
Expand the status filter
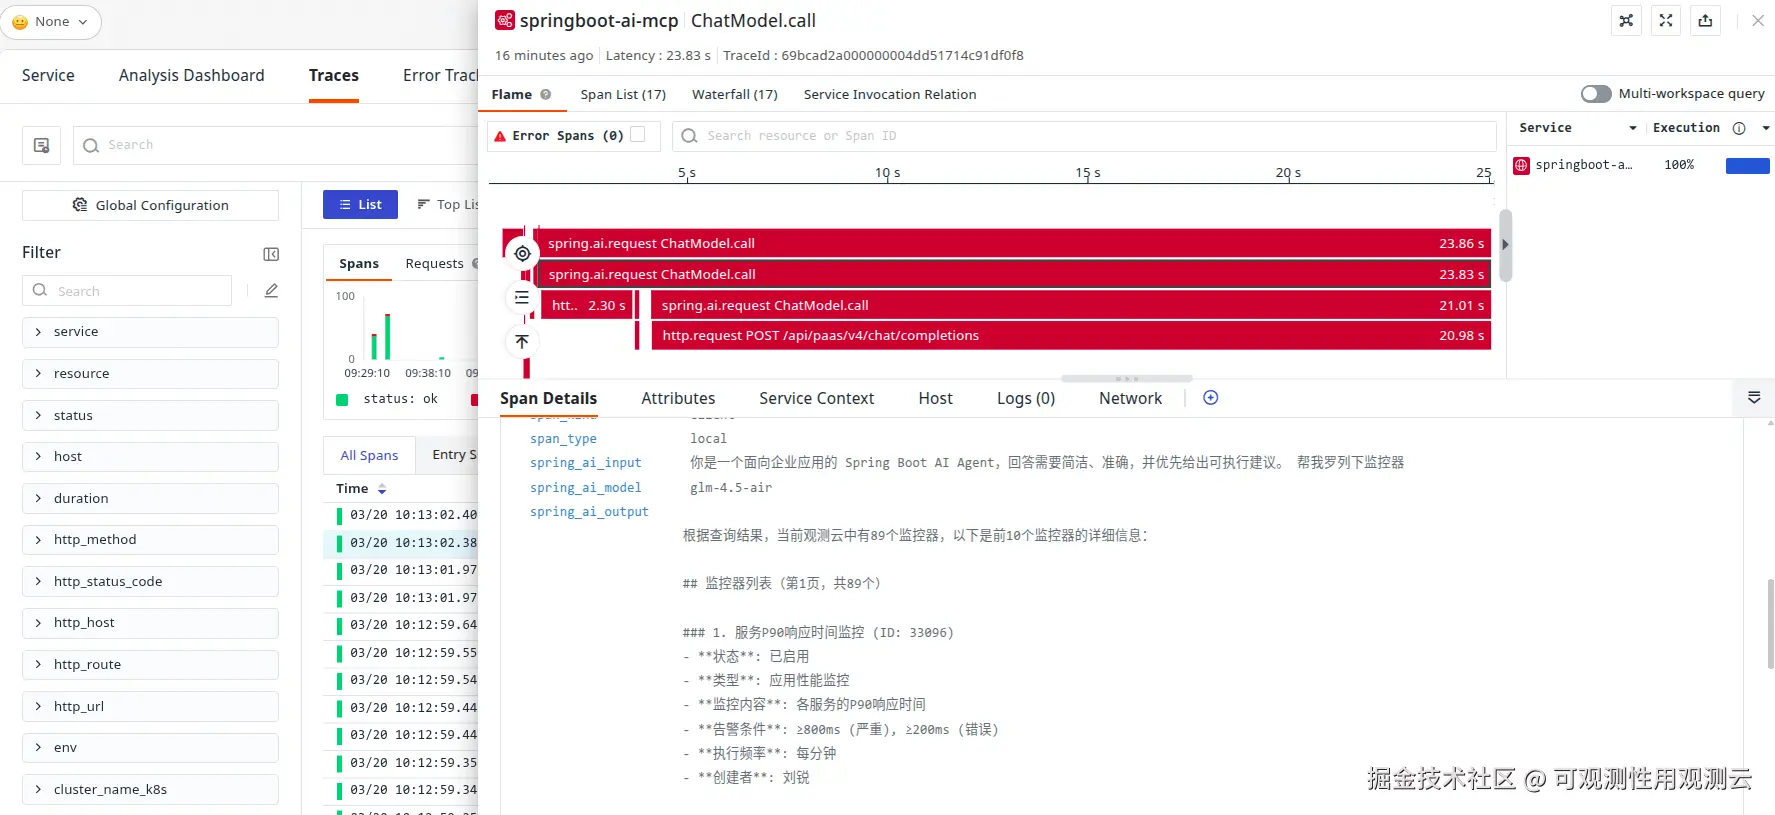[150, 416]
